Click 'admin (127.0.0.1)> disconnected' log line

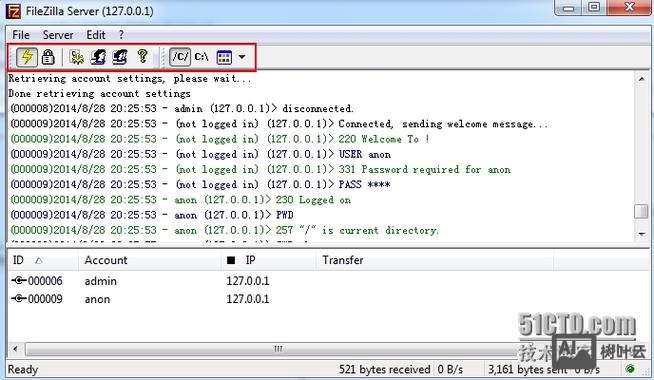coord(182,108)
